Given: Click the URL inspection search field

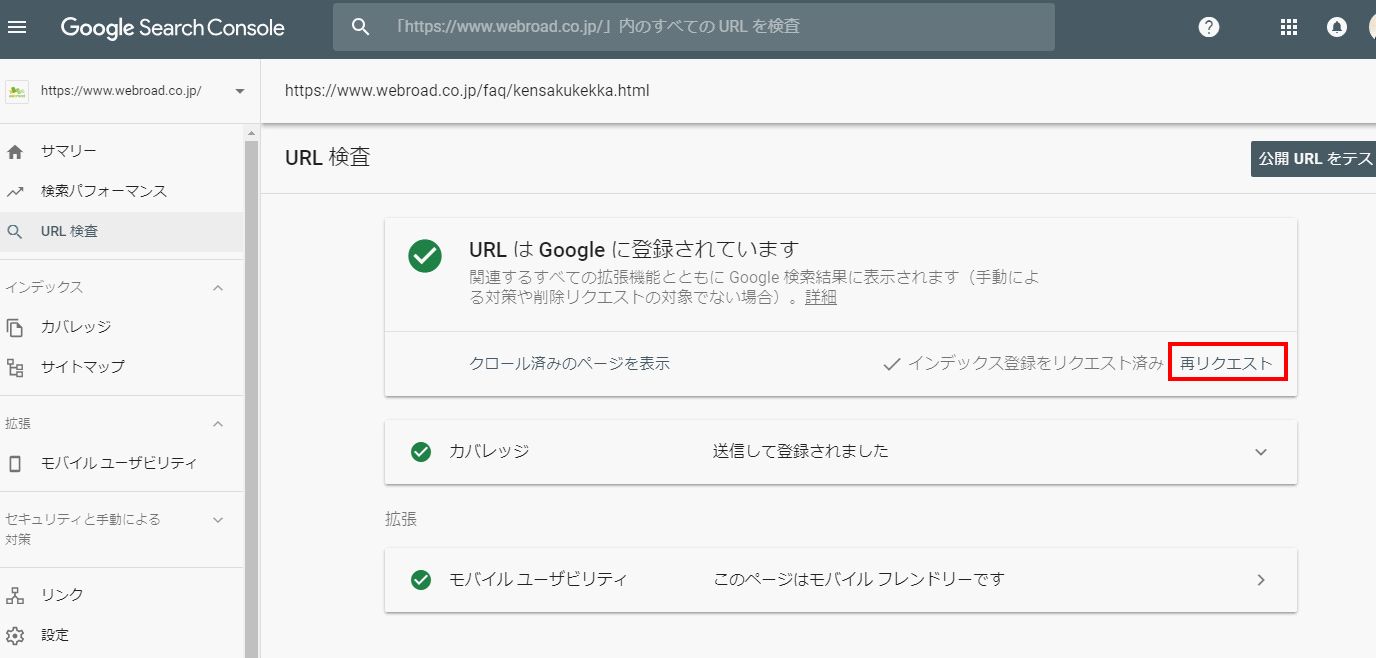Looking at the screenshot, I should (x=694, y=27).
